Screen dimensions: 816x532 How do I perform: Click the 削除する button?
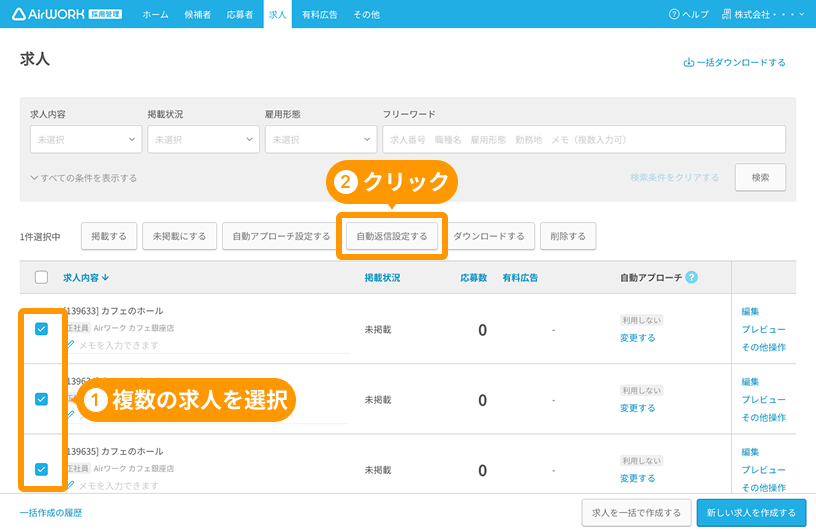pos(568,236)
